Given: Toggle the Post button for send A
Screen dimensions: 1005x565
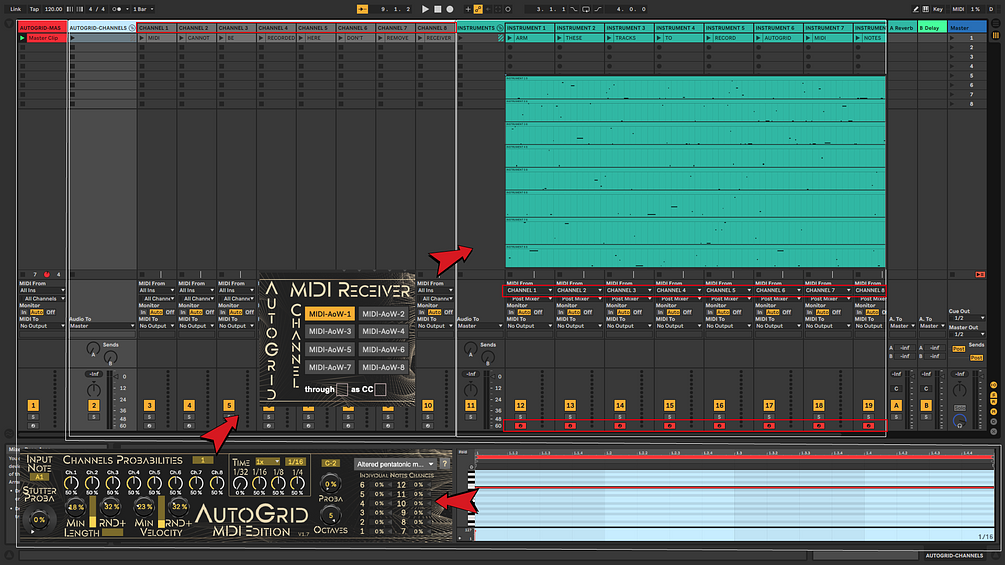Looking at the screenshot, I should click(x=959, y=349).
